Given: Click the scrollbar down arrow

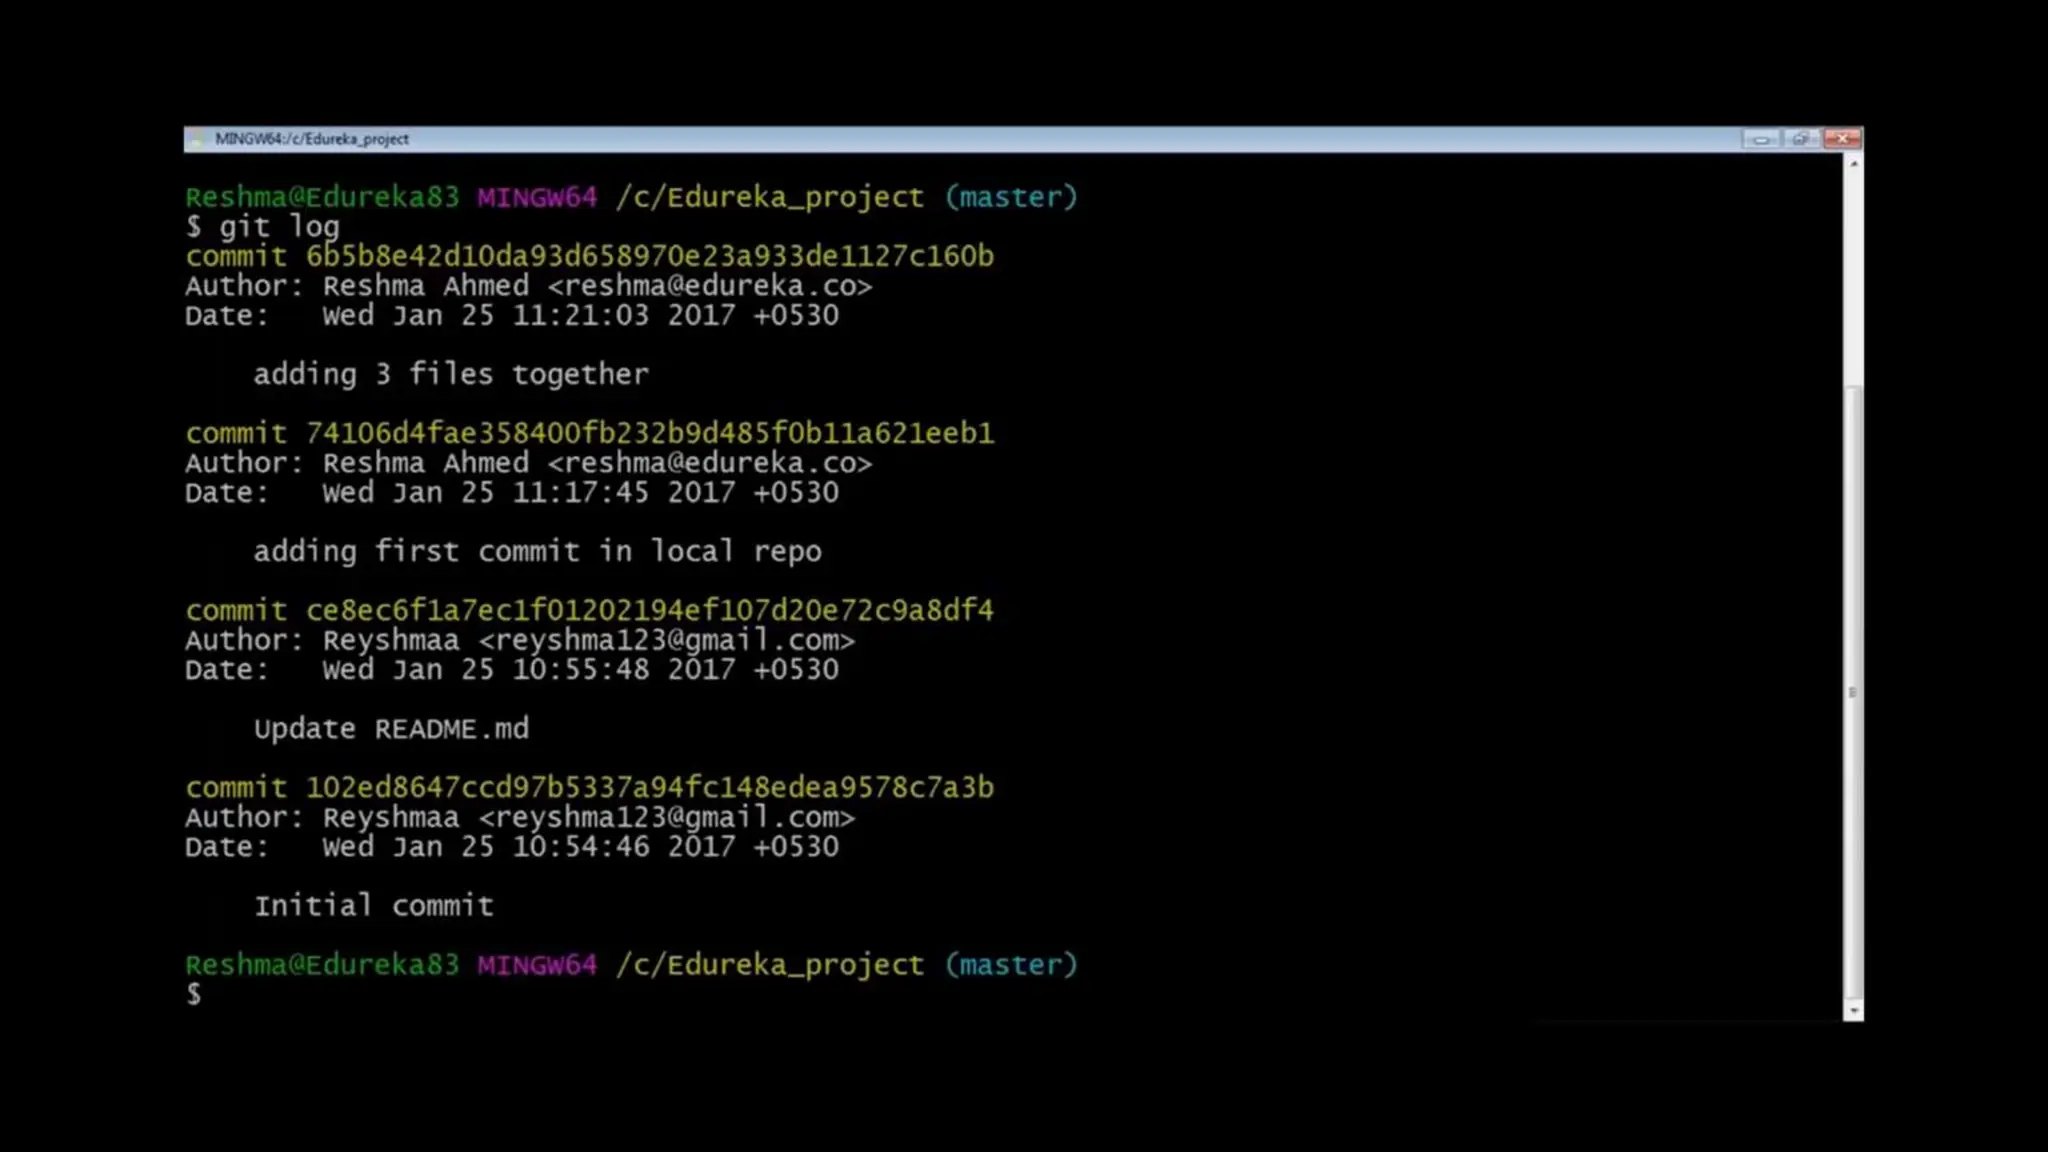Looking at the screenshot, I should click(1853, 1011).
